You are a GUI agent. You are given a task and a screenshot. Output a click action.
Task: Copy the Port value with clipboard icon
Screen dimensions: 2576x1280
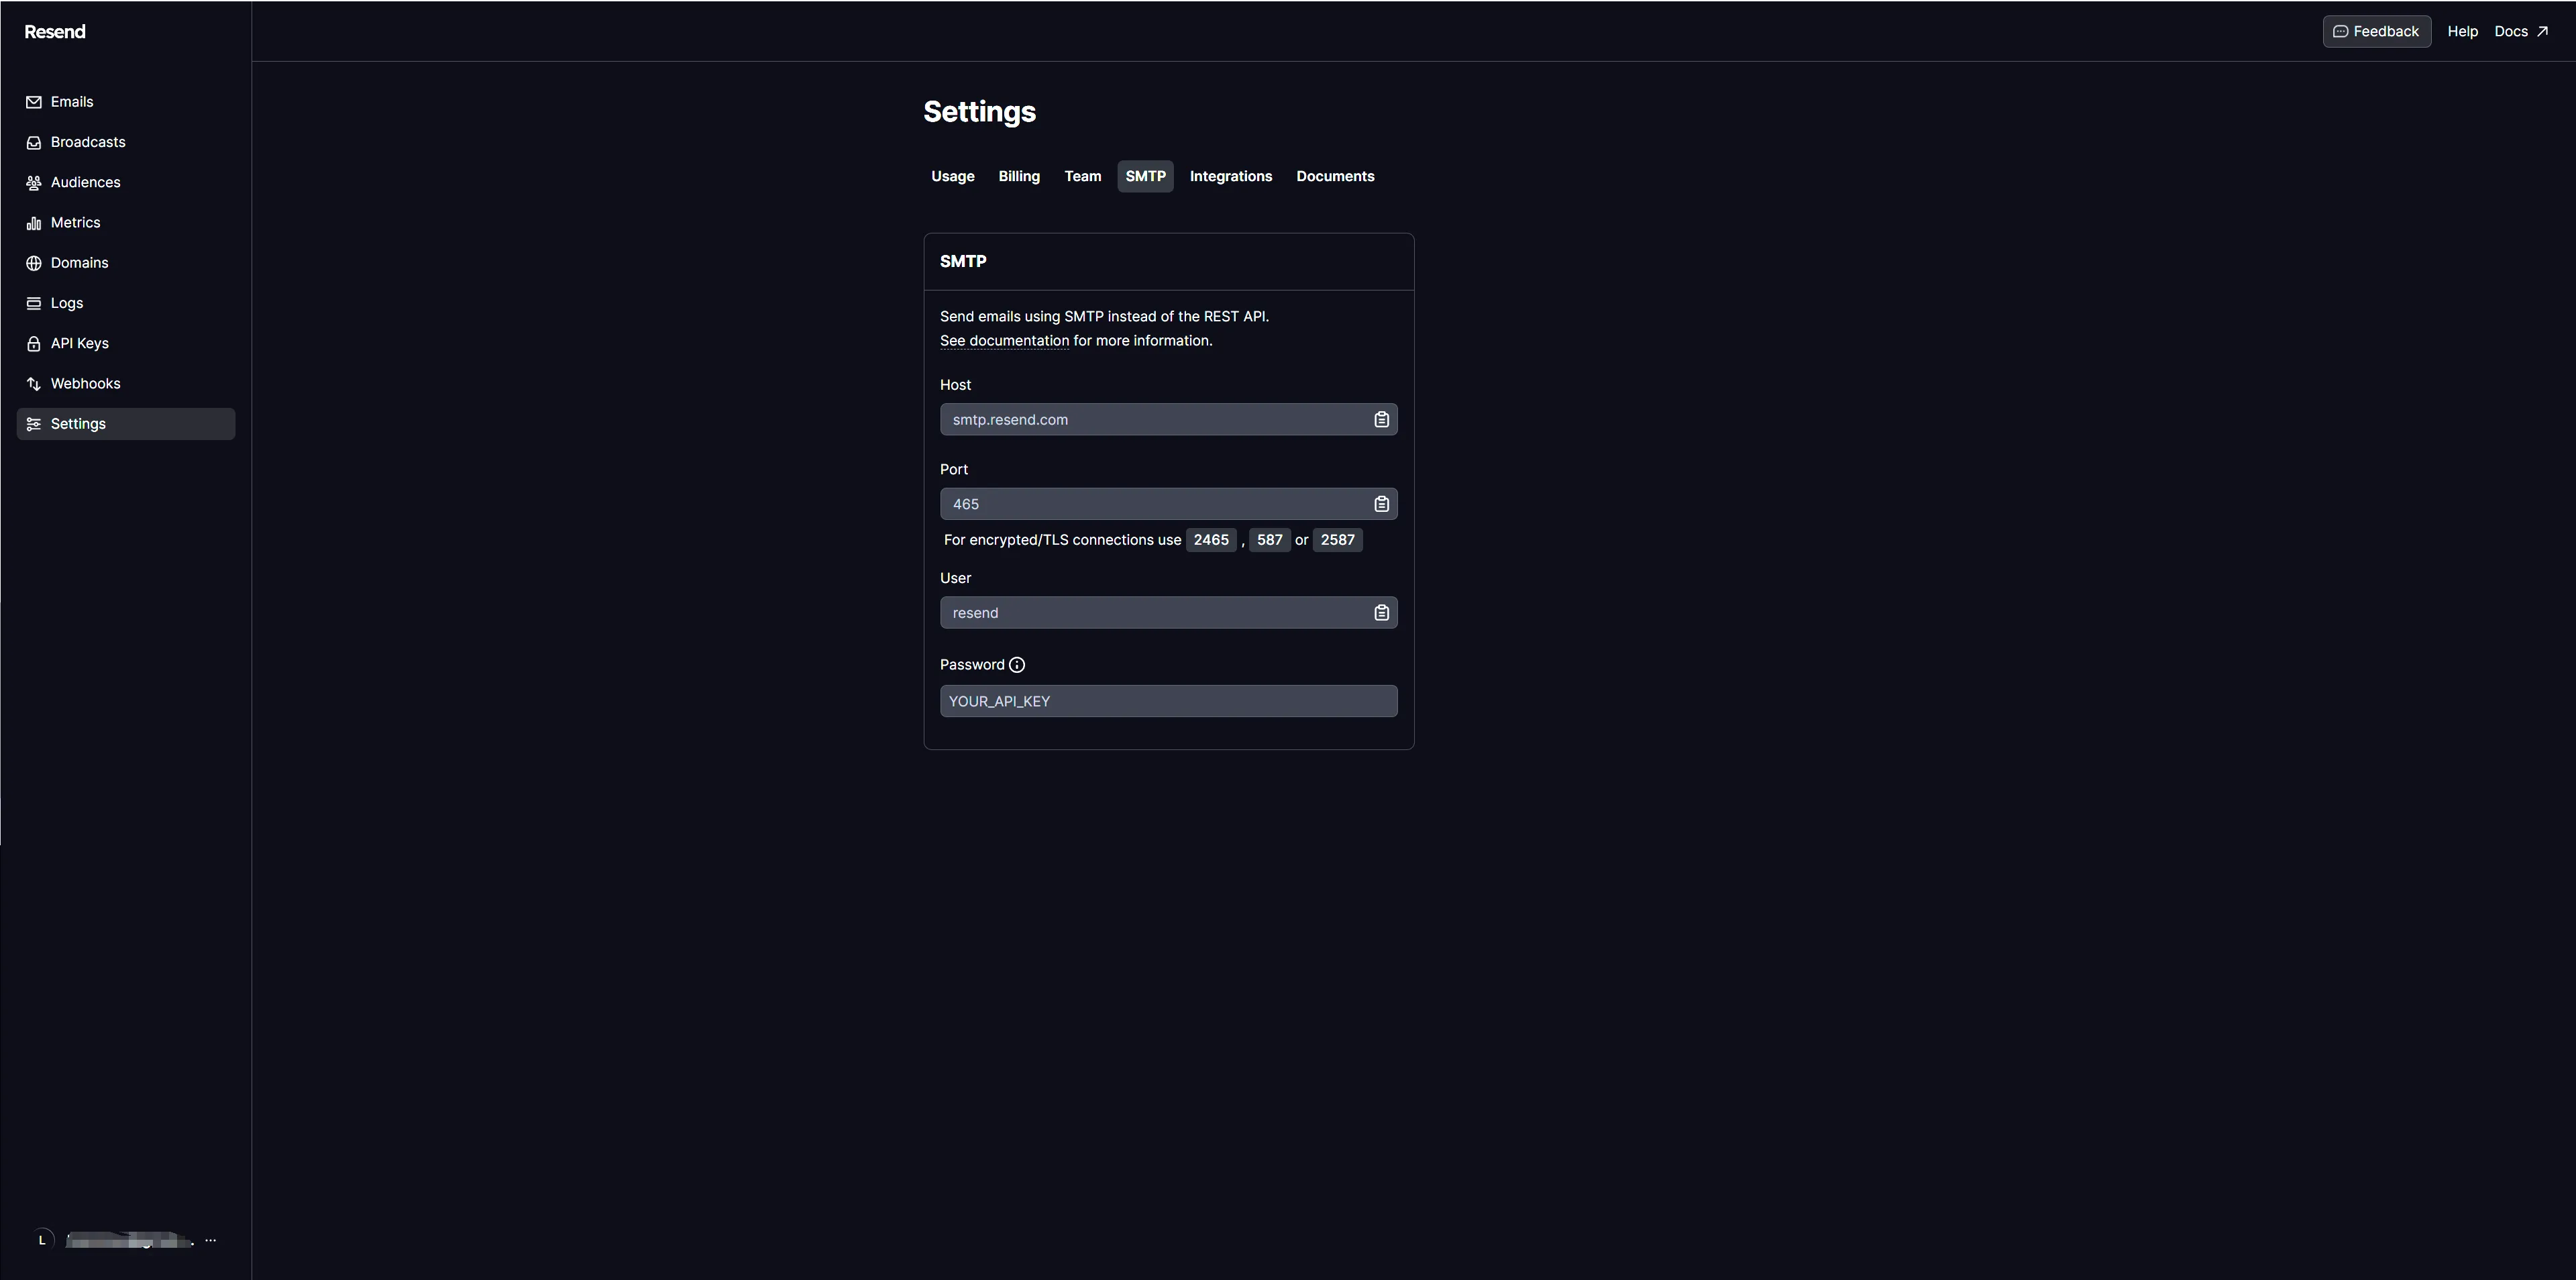(x=1381, y=504)
